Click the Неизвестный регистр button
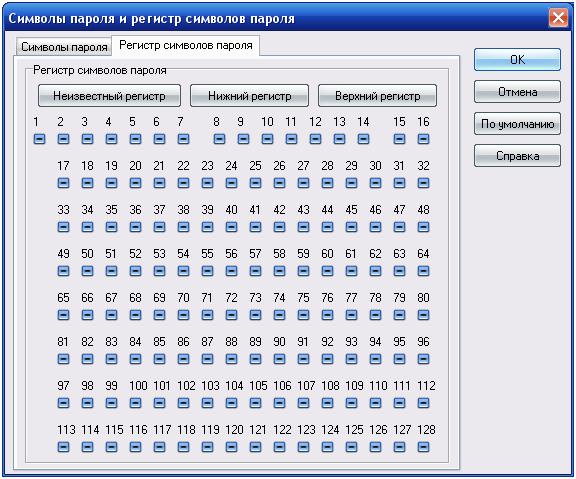 coord(109,96)
